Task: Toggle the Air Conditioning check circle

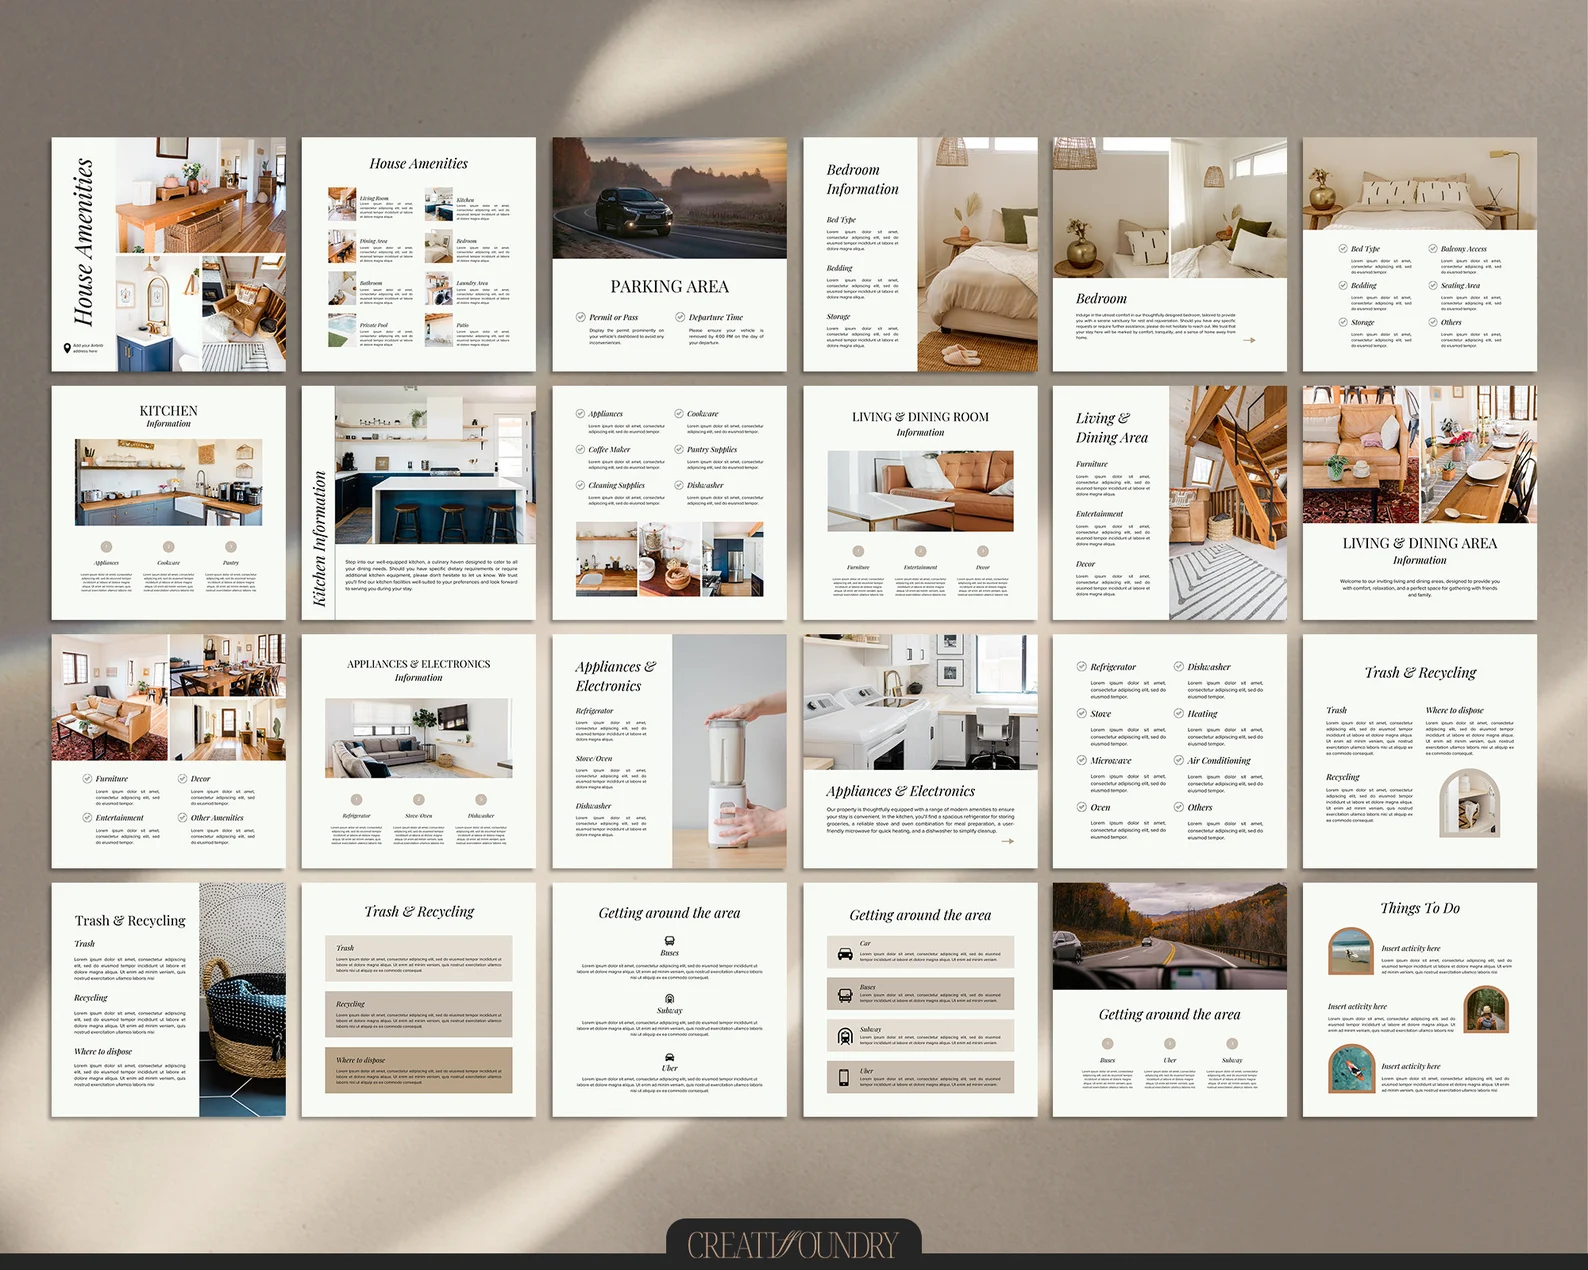Action: (1178, 760)
